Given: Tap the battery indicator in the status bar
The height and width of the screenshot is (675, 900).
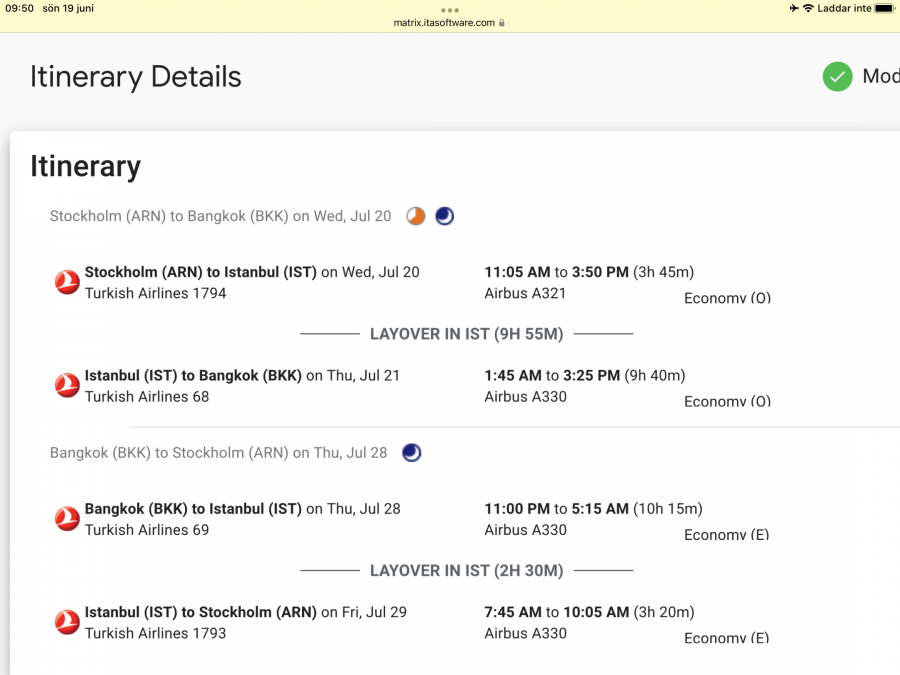Looking at the screenshot, I should click(x=884, y=8).
